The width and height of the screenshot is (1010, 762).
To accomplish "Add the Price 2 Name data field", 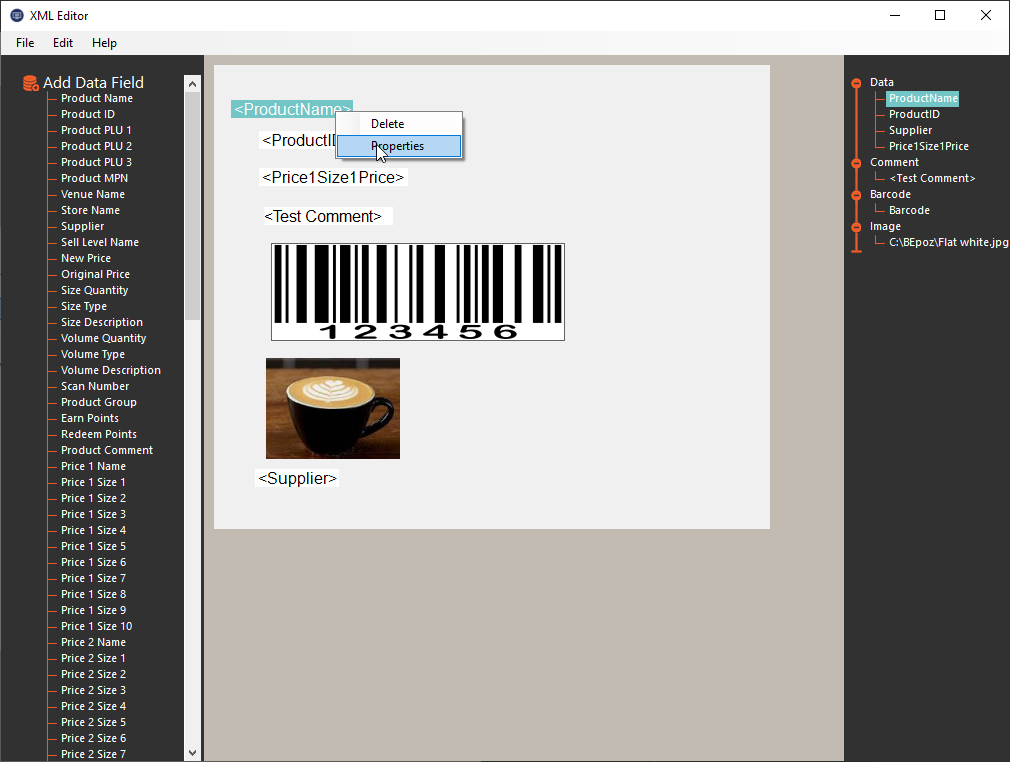I will point(93,642).
